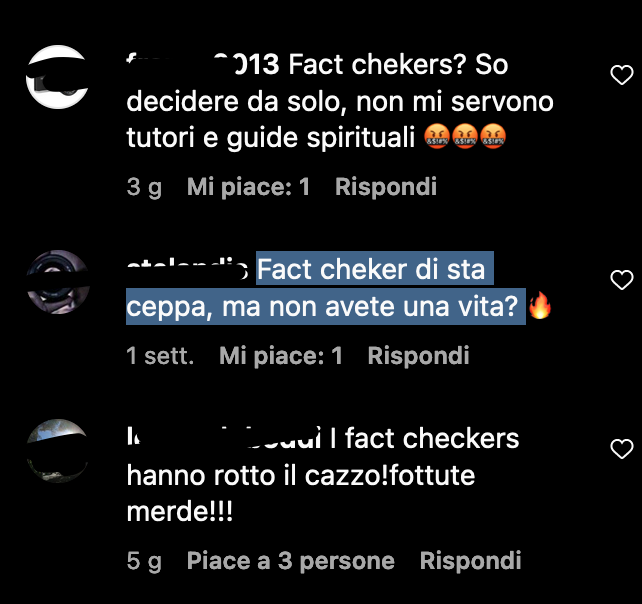Click Rispondi next to "Piace a 3 persone"

(x=470, y=560)
